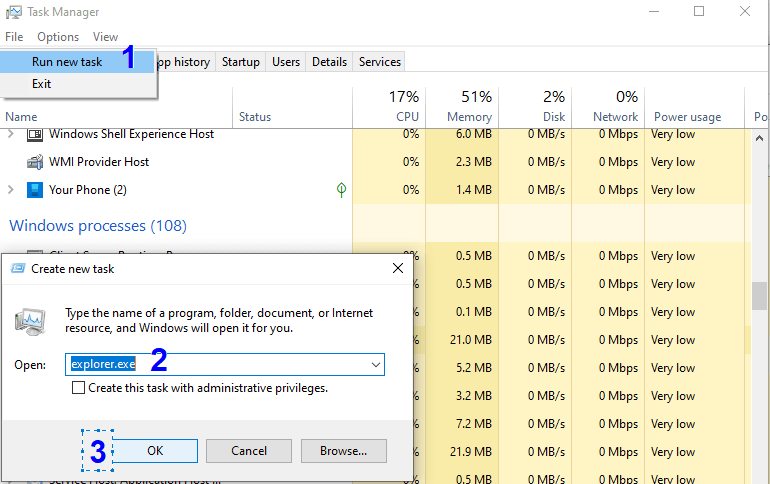Image resolution: width=770 pixels, height=484 pixels.
Task: Click the Task Manager title bar icon
Action: [14, 12]
